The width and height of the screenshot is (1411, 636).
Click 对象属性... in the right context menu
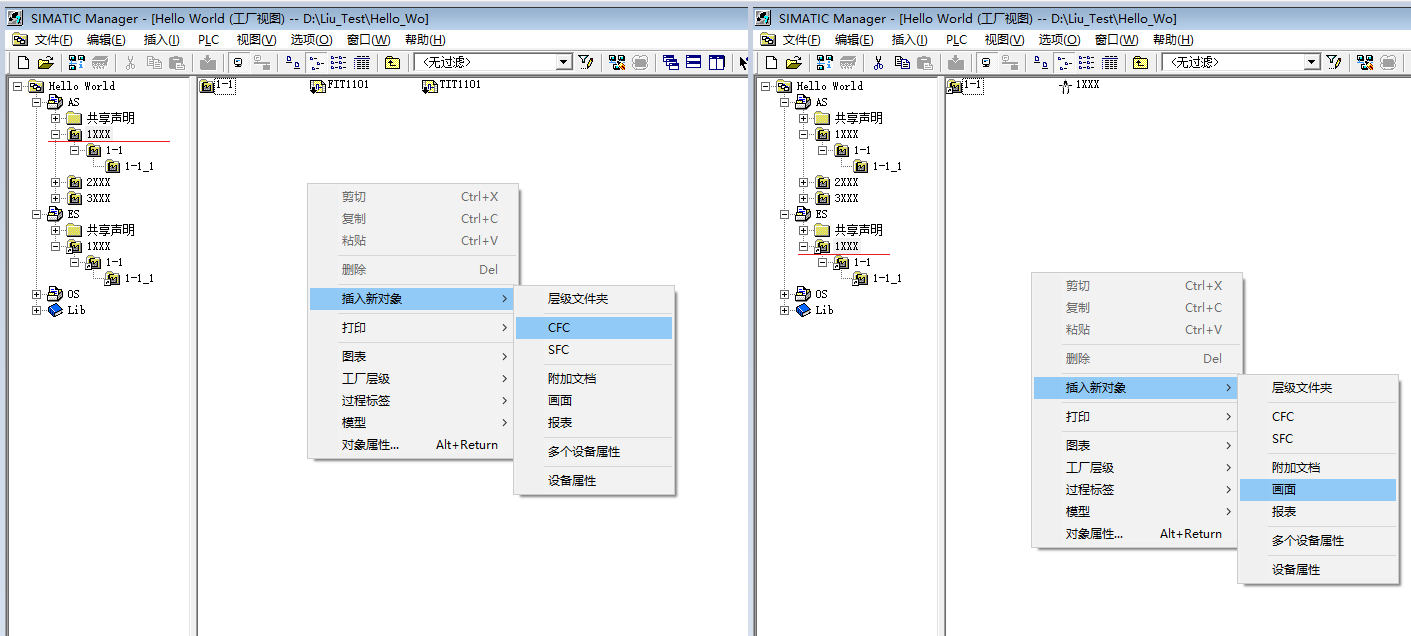pyautogui.click(x=1094, y=534)
